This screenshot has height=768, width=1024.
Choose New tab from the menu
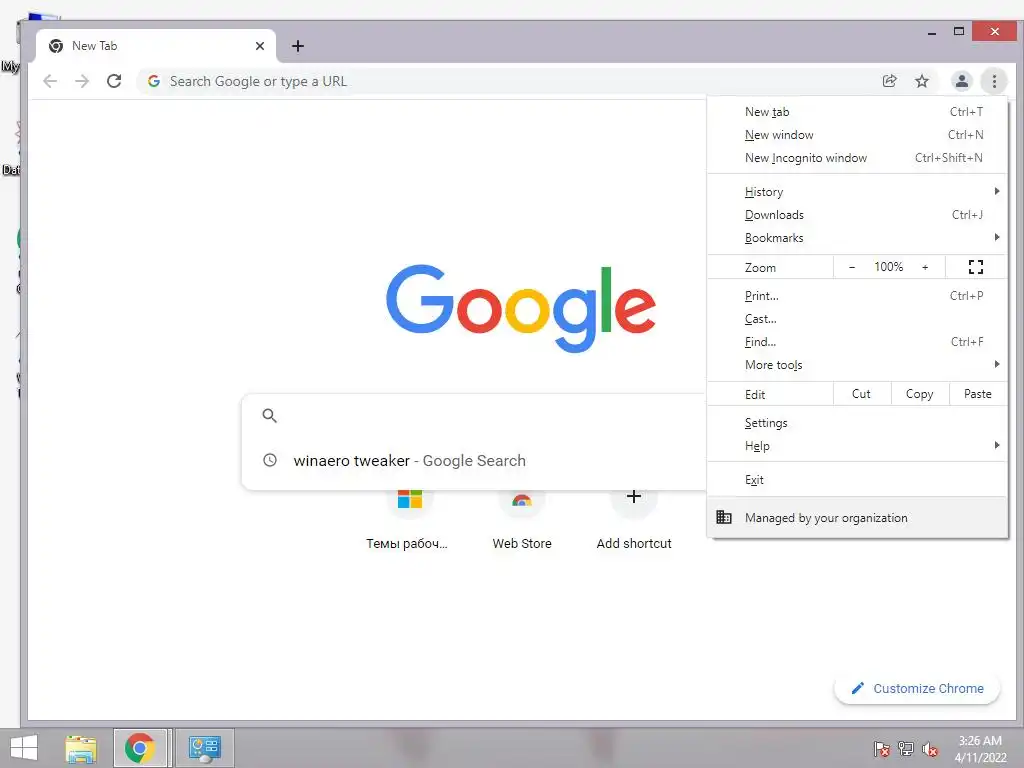(857, 112)
